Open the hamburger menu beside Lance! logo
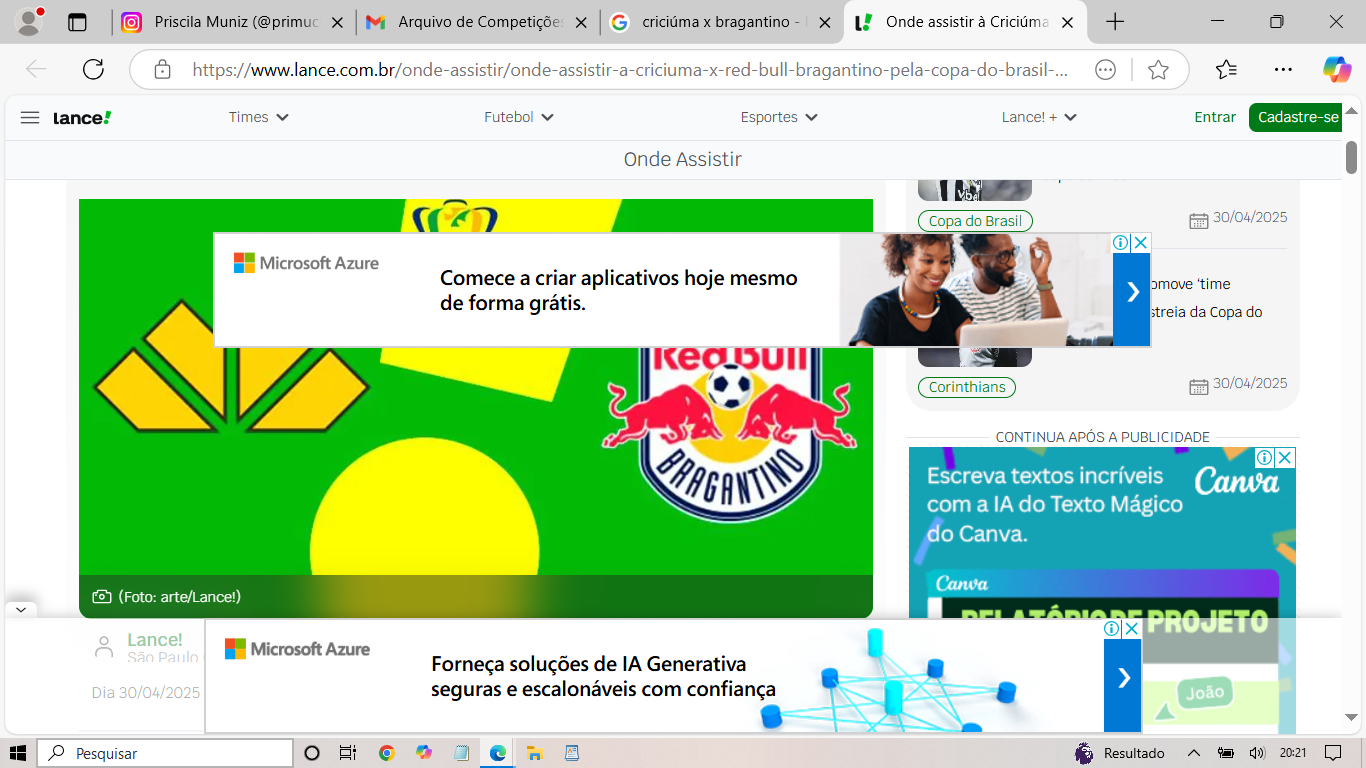1366x768 pixels. click(x=30, y=117)
